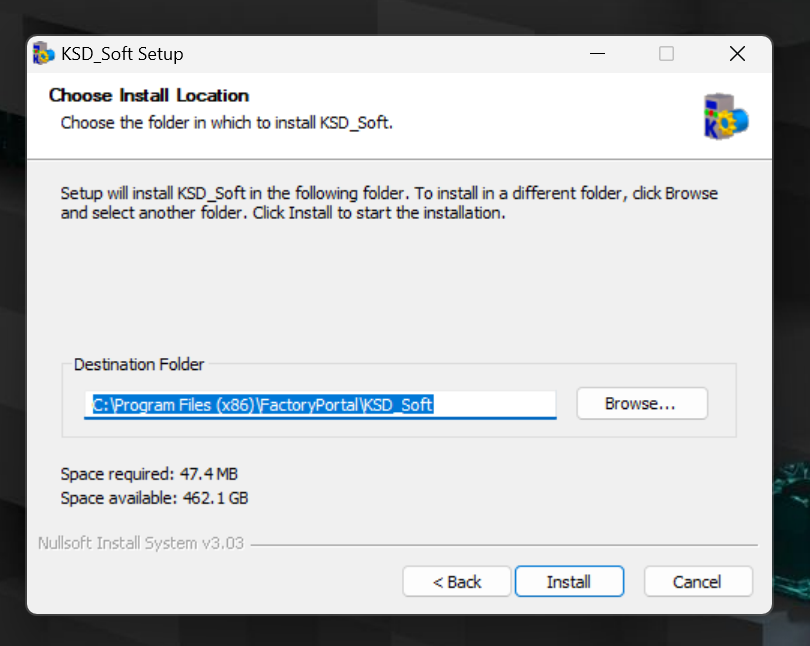
Task: Cancel the KSD_Soft setup
Action: (698, 581)
